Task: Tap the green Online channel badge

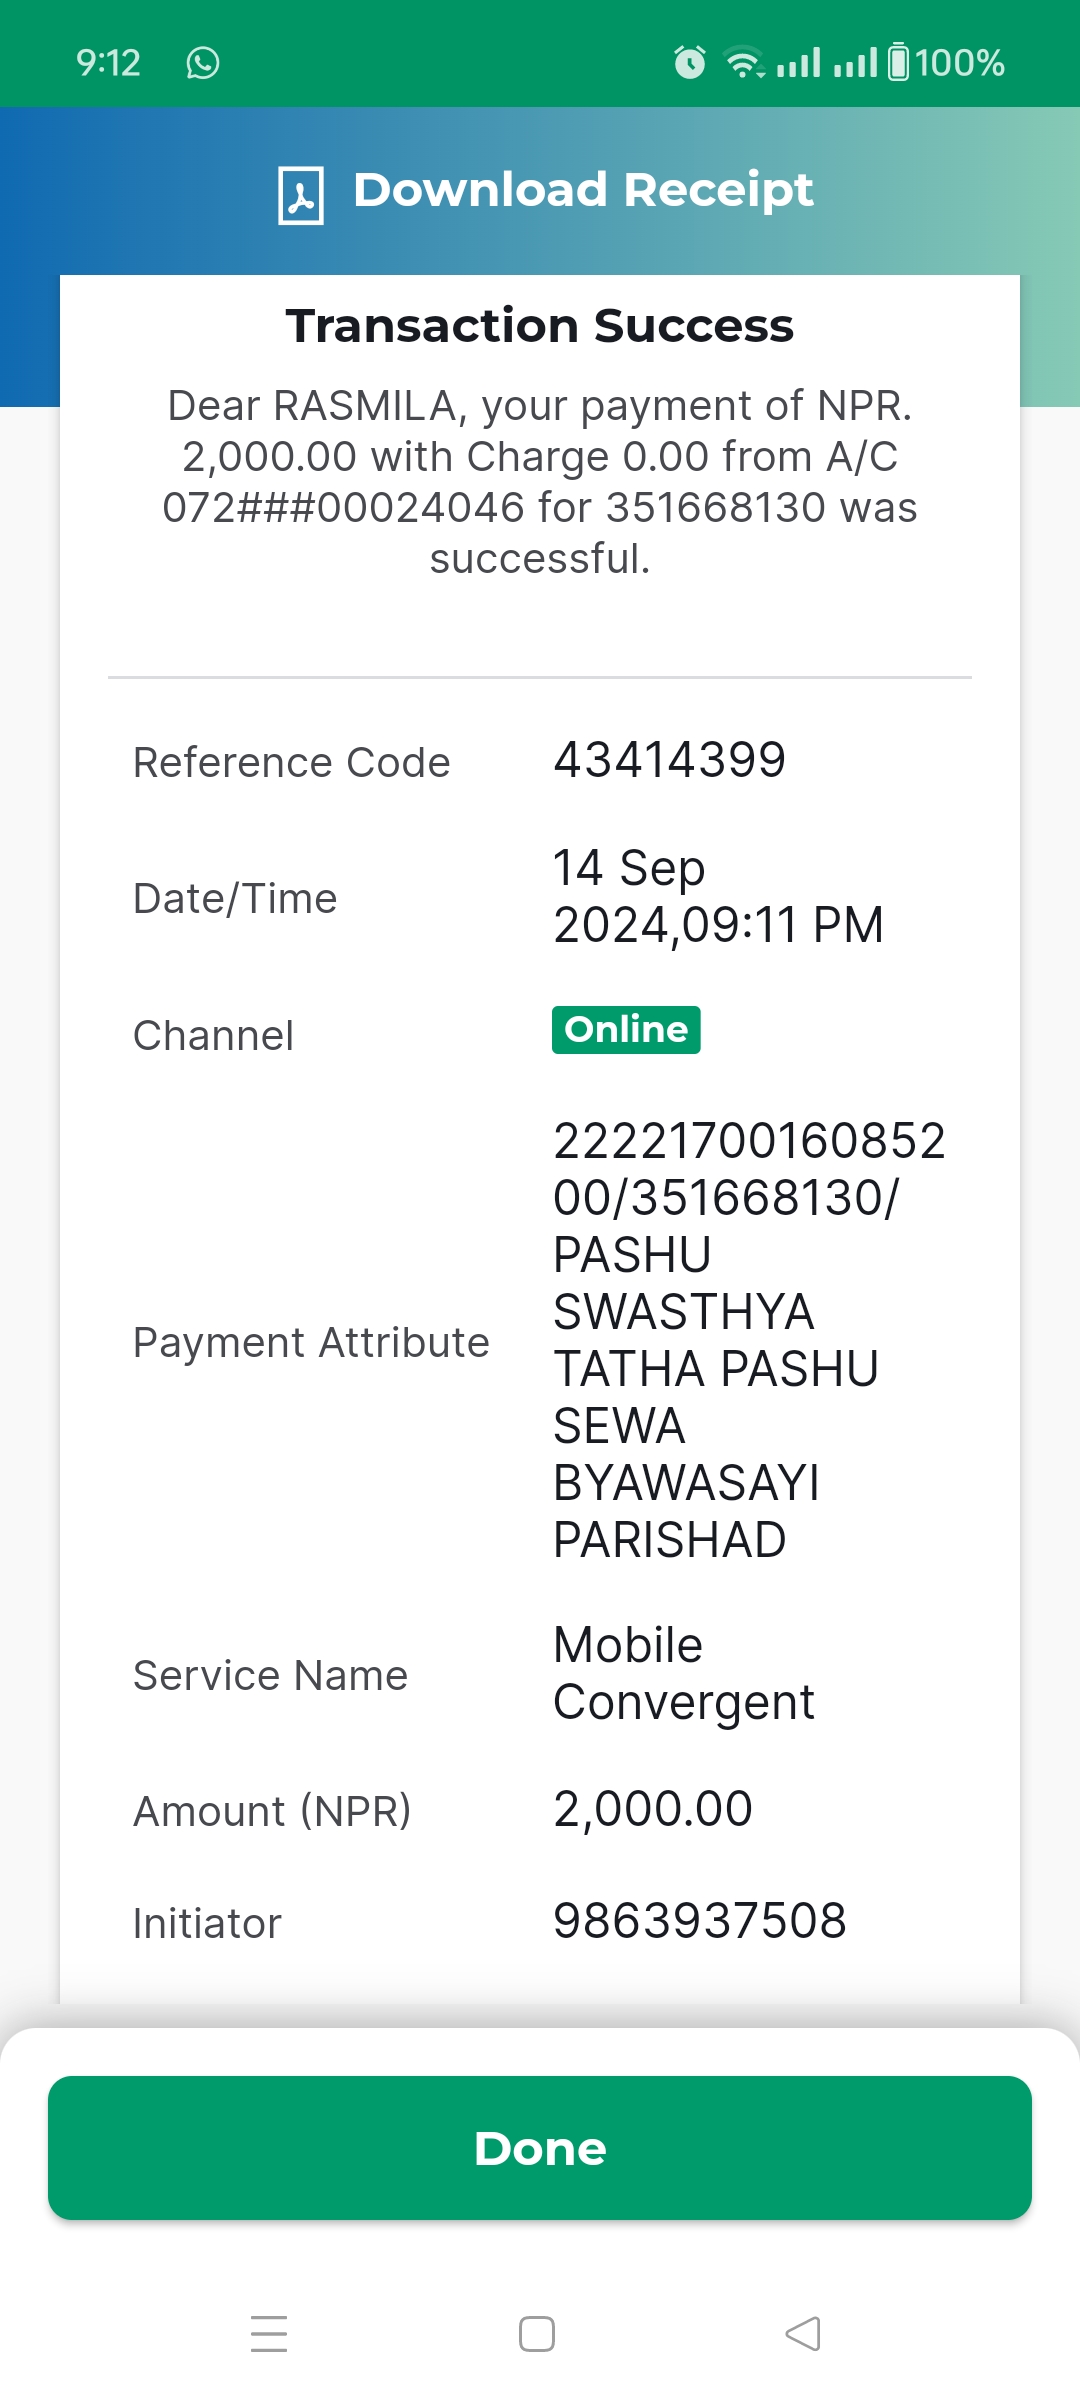Action: (626, 1030)
